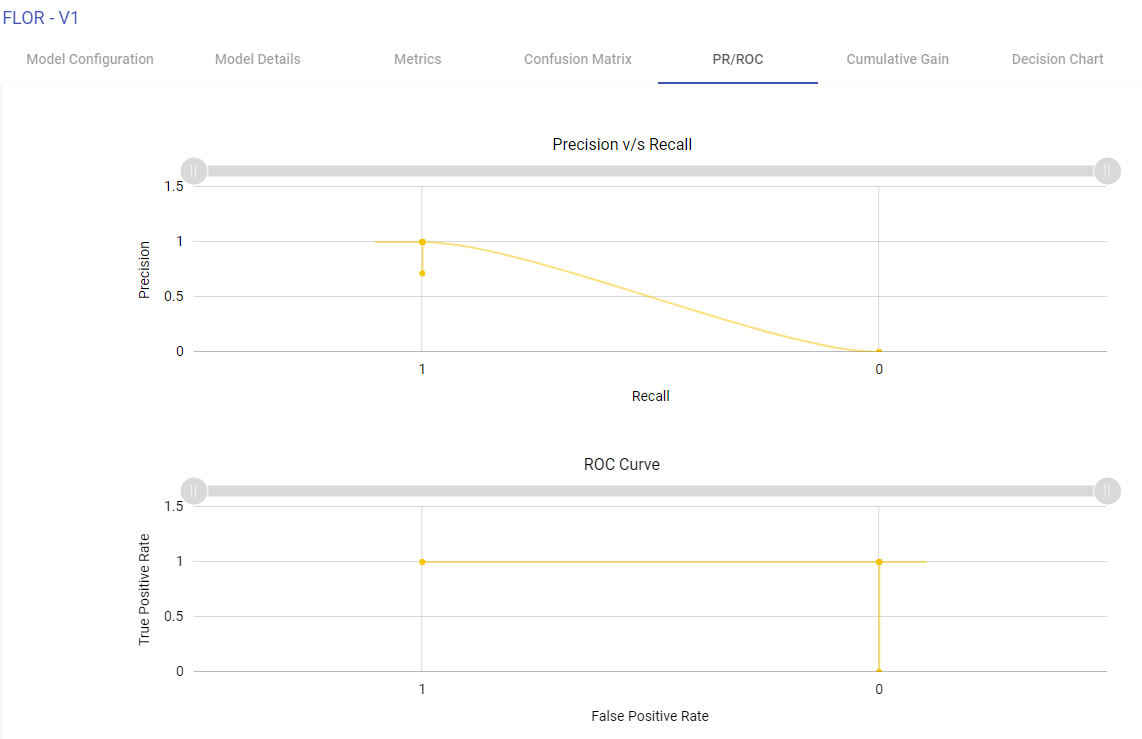Click left range handle of ROC Curve chart

(x=194, y=491)
